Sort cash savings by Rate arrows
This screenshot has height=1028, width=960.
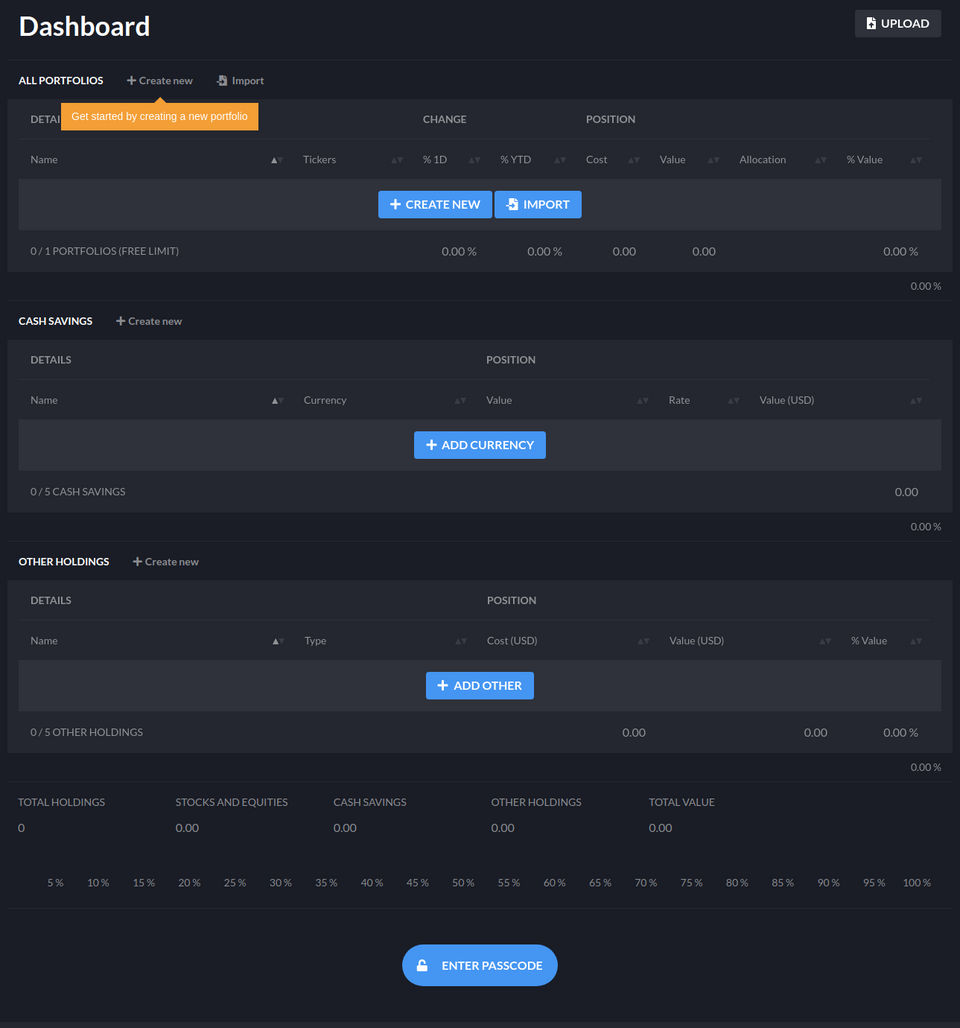pyautogui.click(x=734, y=401)
